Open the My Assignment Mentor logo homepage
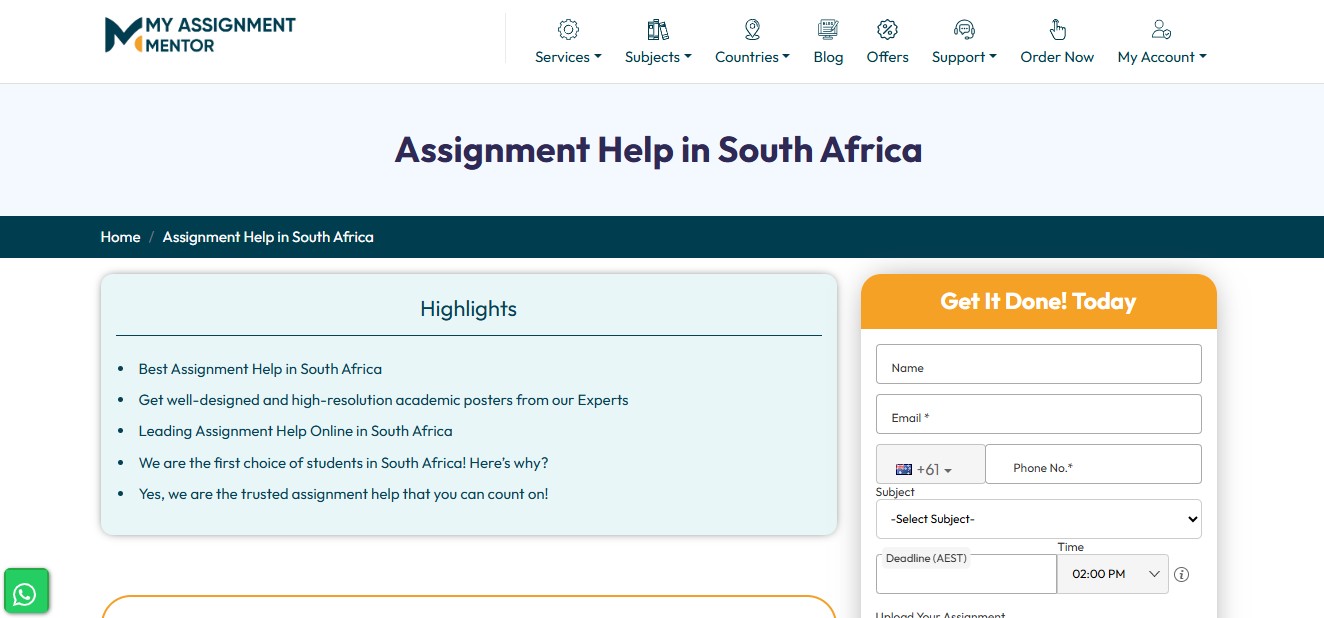1324x618 pixels. pyautogui.click(x=200, y=35)
